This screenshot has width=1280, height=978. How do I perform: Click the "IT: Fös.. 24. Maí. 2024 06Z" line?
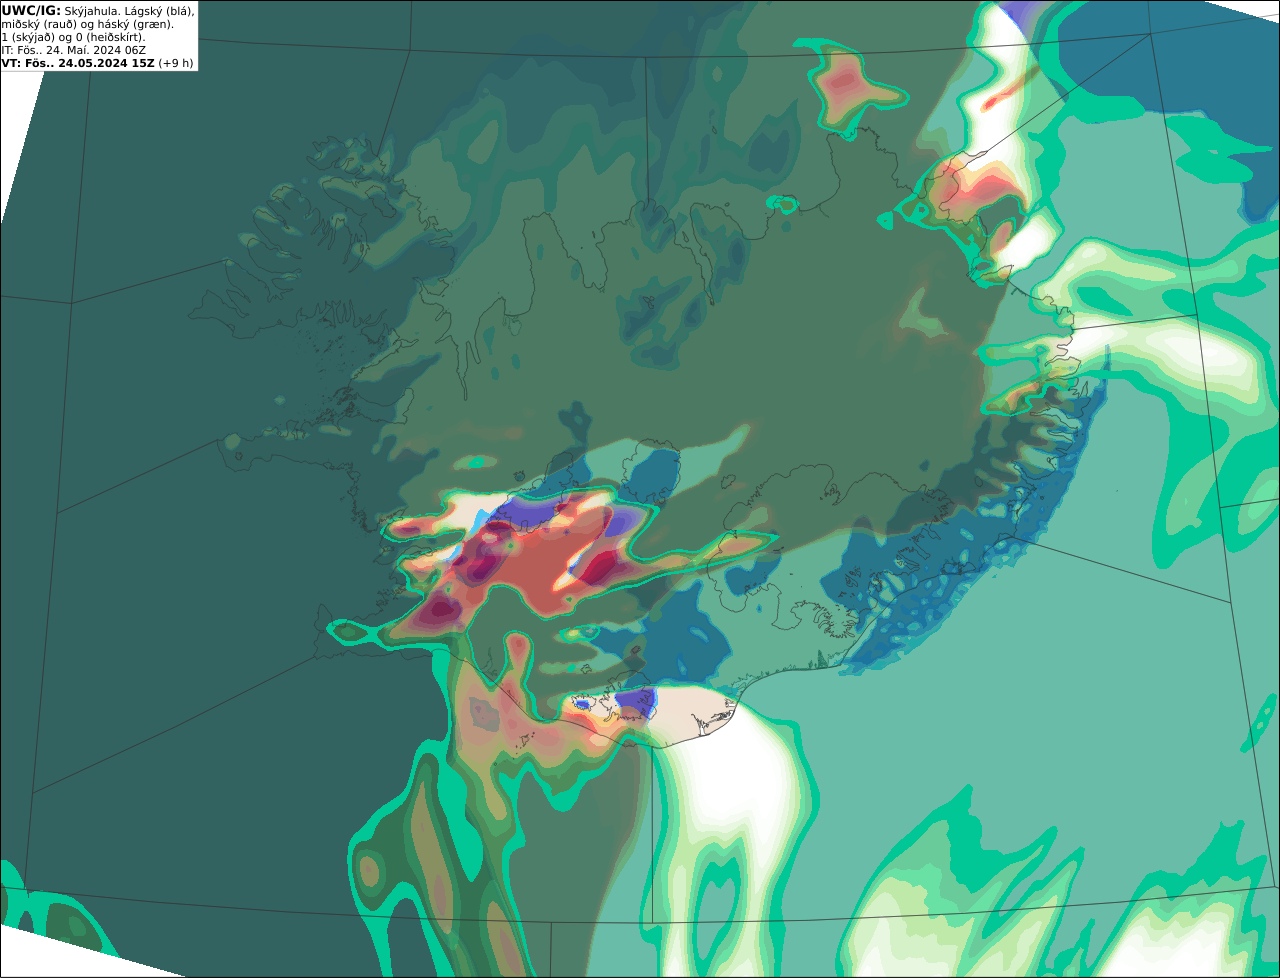[x=73, y=50]
